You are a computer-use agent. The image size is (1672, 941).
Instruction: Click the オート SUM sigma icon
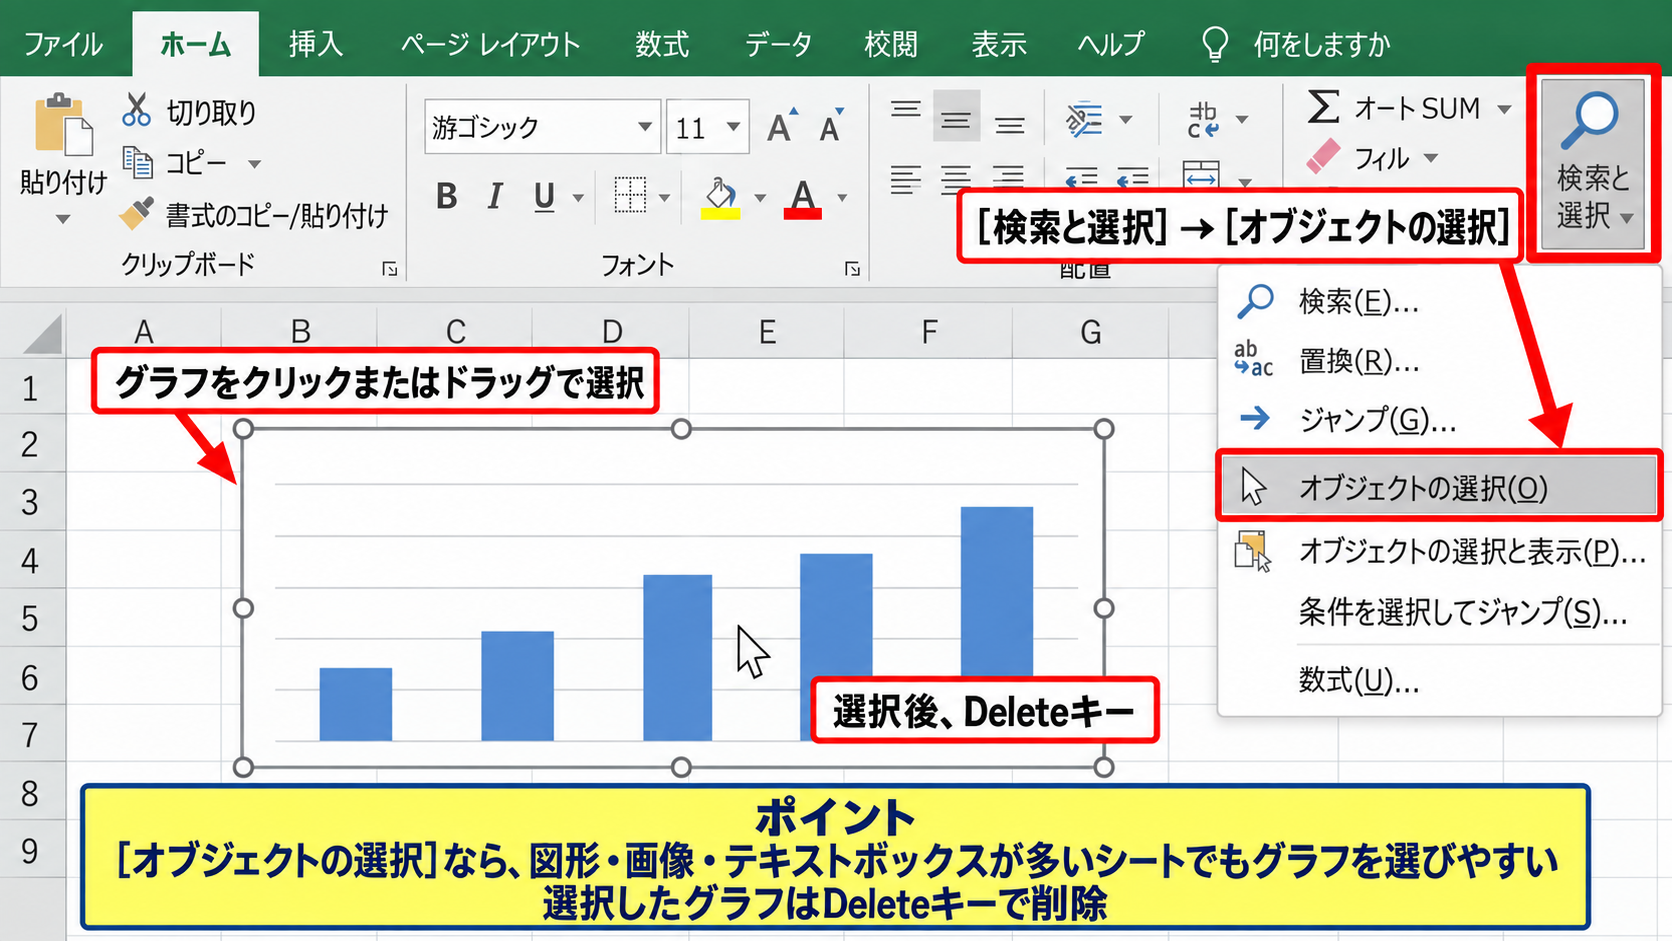coord(1323,107)
